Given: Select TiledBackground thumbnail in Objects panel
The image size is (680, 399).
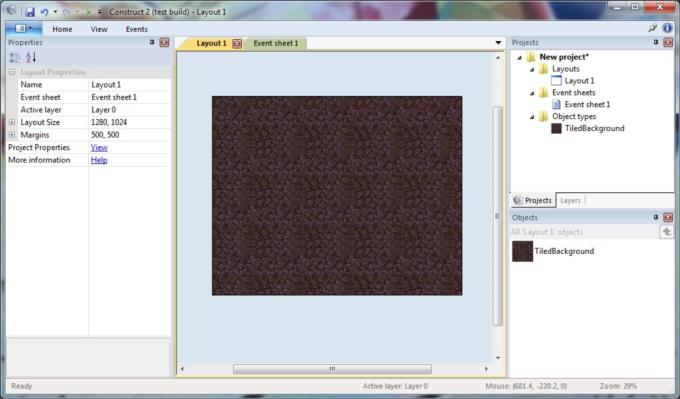Looking at the screenshot, I should click(522, 251).
